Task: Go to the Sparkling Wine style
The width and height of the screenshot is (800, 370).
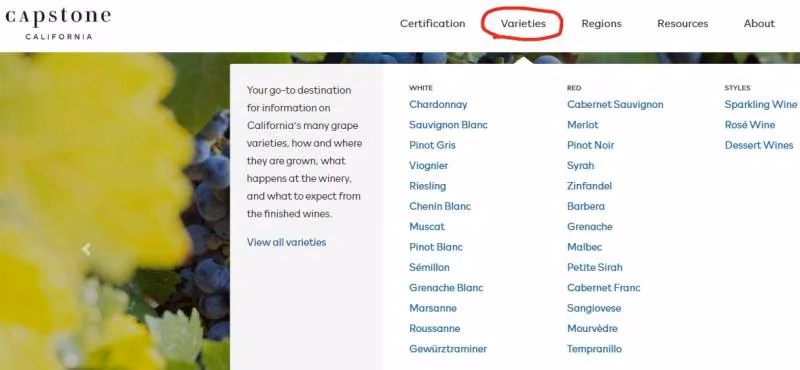Action: coord(761,105)
